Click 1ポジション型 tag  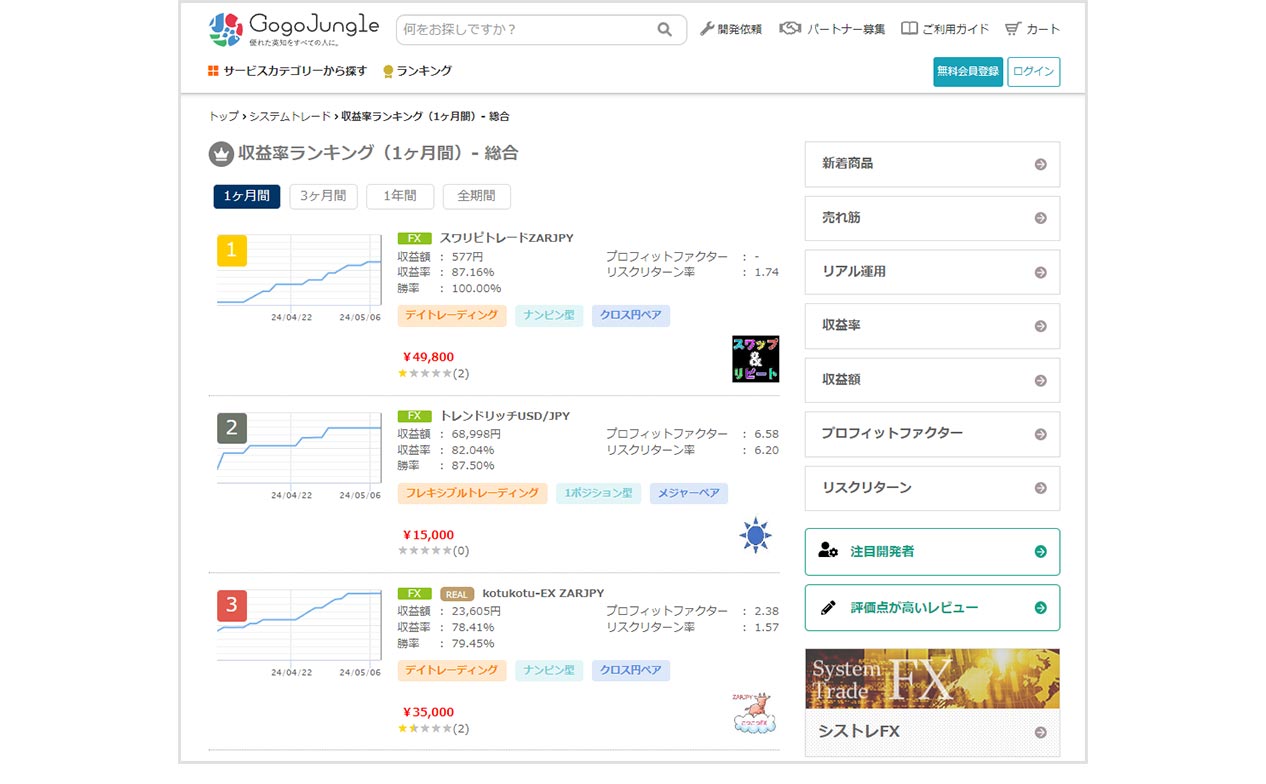click(x=598, y=494)
